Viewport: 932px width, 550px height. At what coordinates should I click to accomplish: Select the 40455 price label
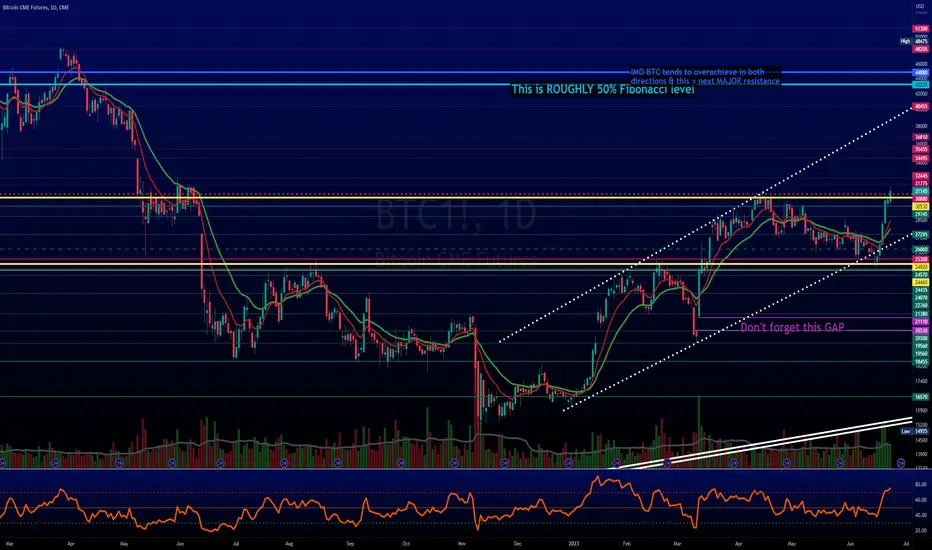tap(921, 106)
